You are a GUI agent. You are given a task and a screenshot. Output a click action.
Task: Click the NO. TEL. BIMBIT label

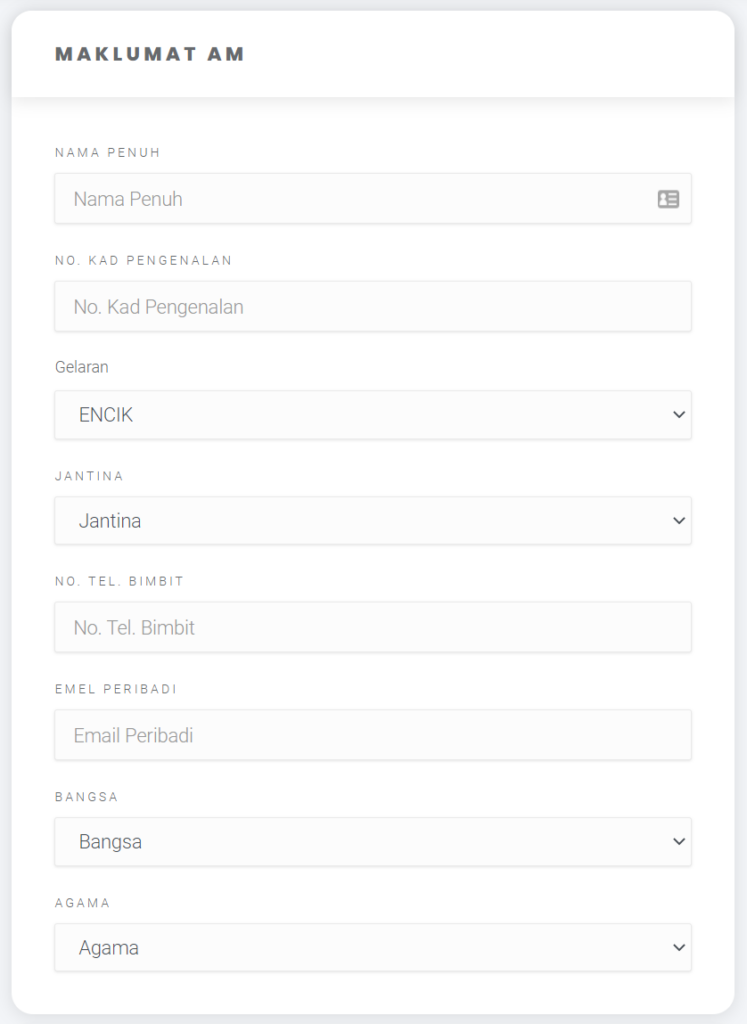click(119, 581)
